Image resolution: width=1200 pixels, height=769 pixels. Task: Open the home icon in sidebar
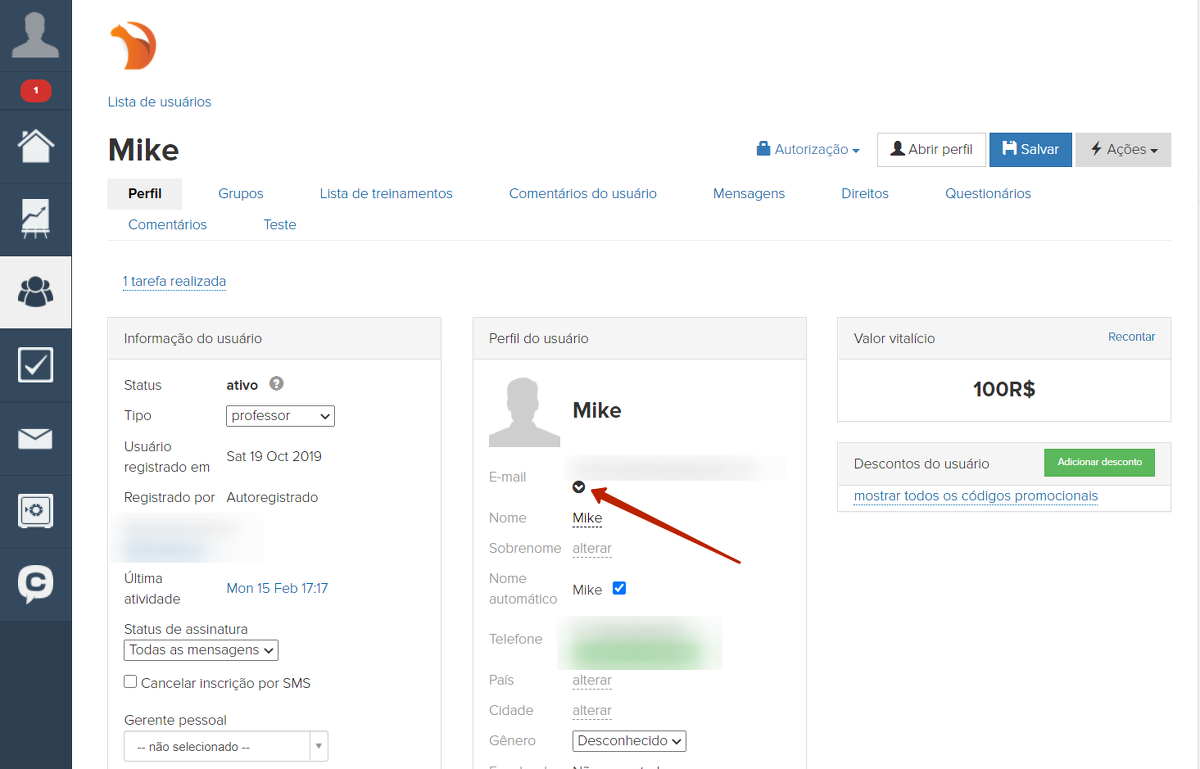35,146
